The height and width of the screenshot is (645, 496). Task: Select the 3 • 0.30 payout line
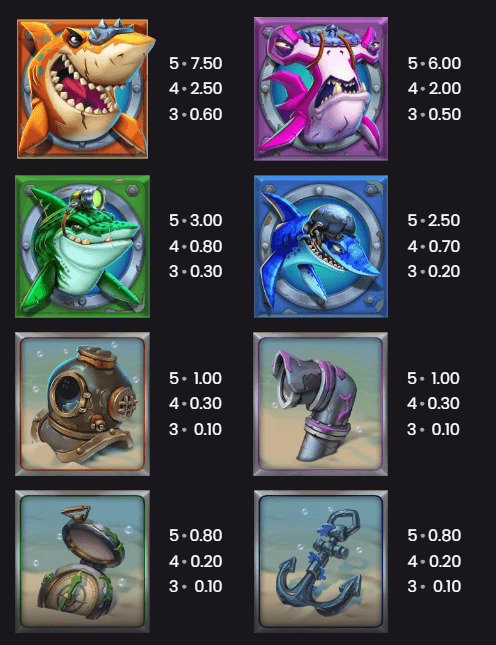[x=195, y=271]
